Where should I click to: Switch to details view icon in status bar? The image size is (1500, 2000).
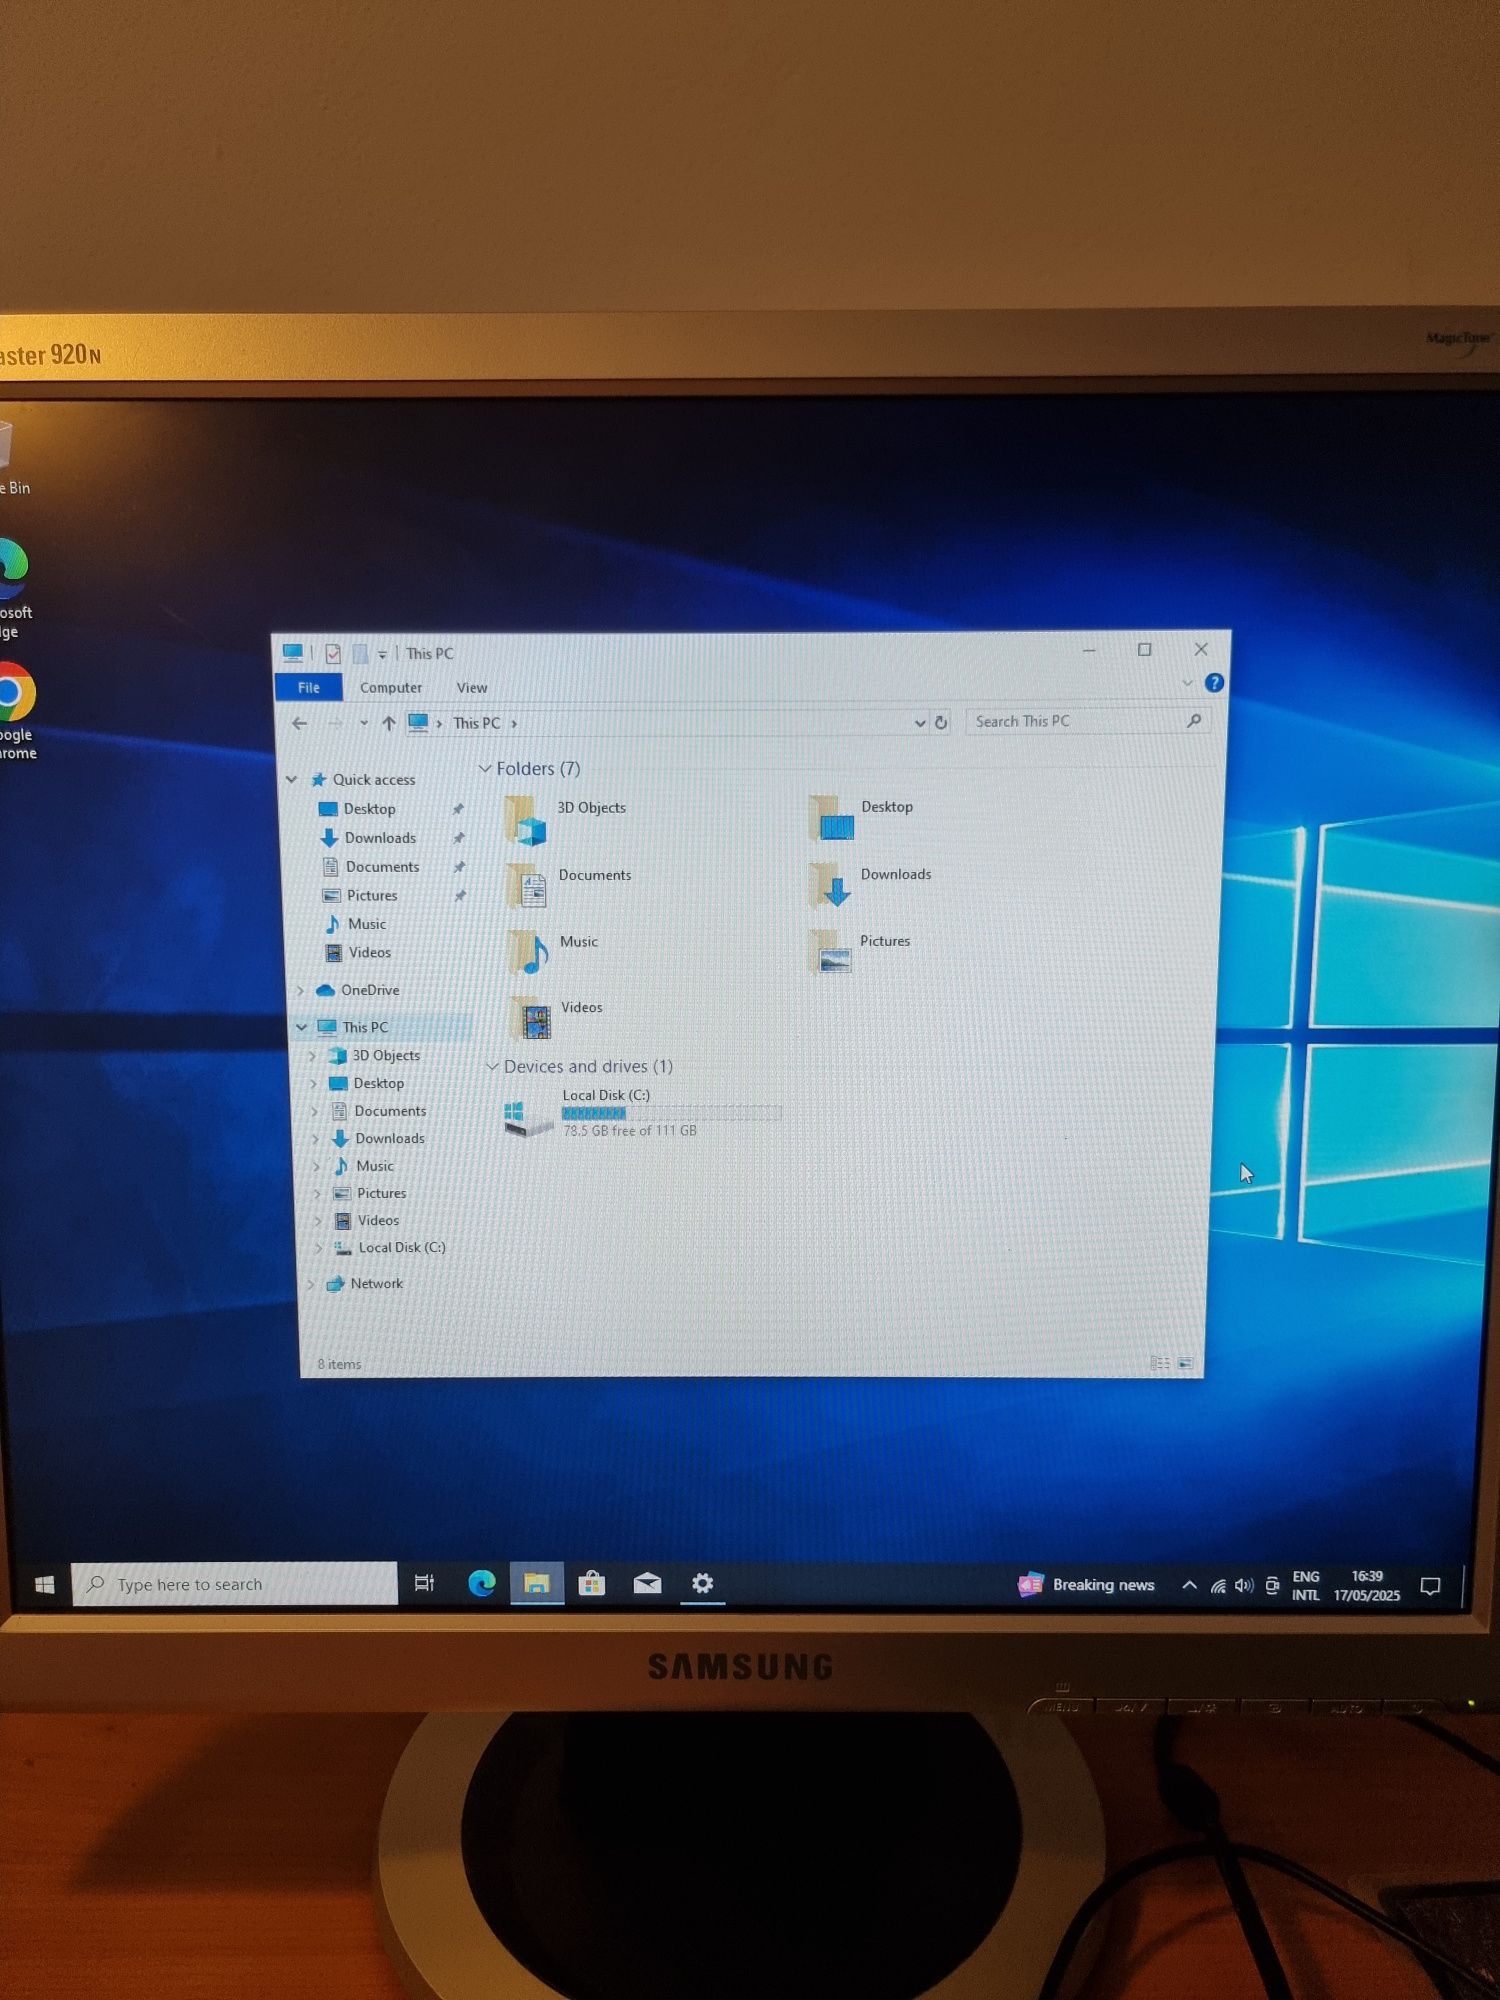[1160, 1362]
